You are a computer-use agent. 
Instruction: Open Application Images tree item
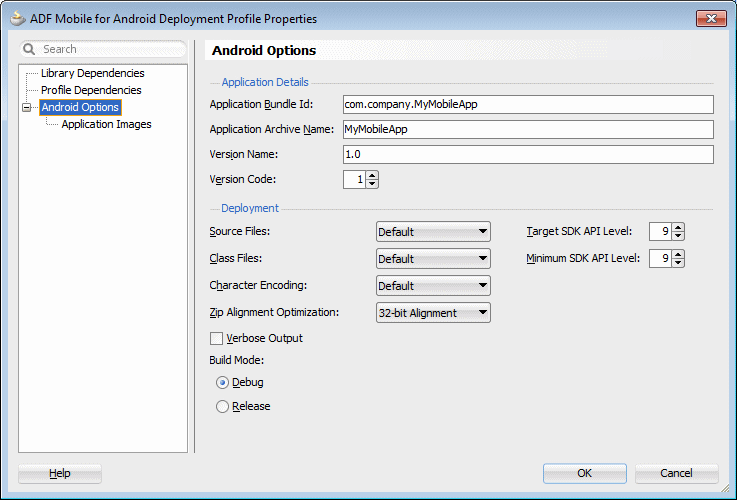[106, 124]
